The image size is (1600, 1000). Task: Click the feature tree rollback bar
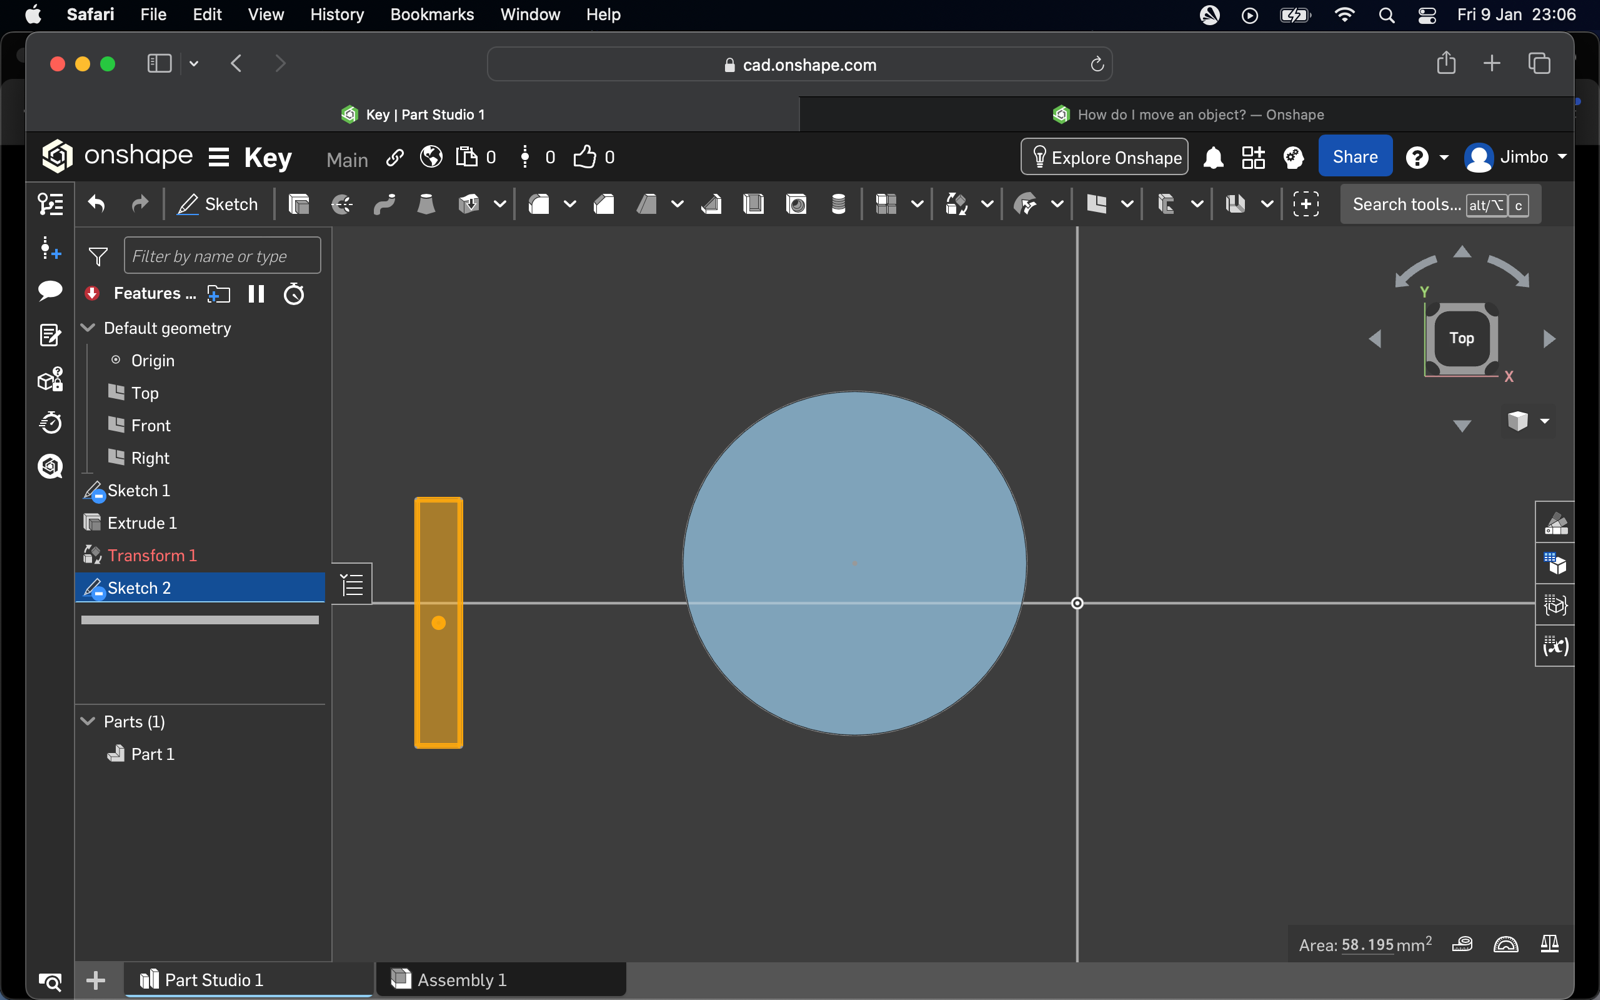pyautogui.click(x=200, y=620)
